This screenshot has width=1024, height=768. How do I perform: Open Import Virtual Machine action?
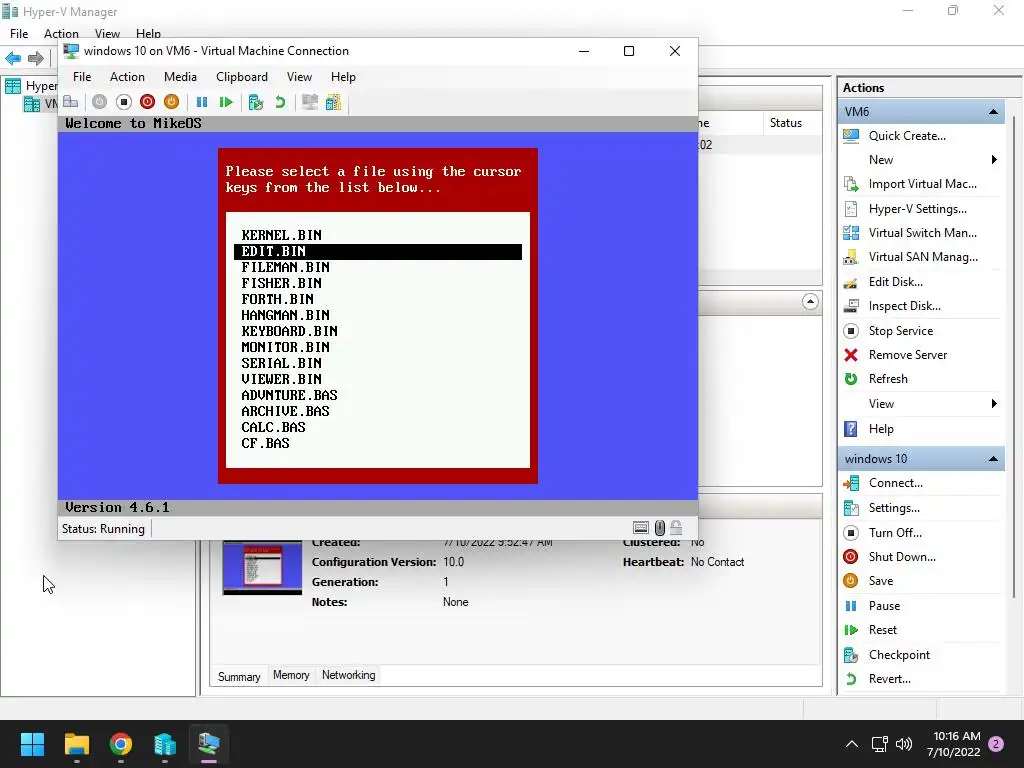923,184
